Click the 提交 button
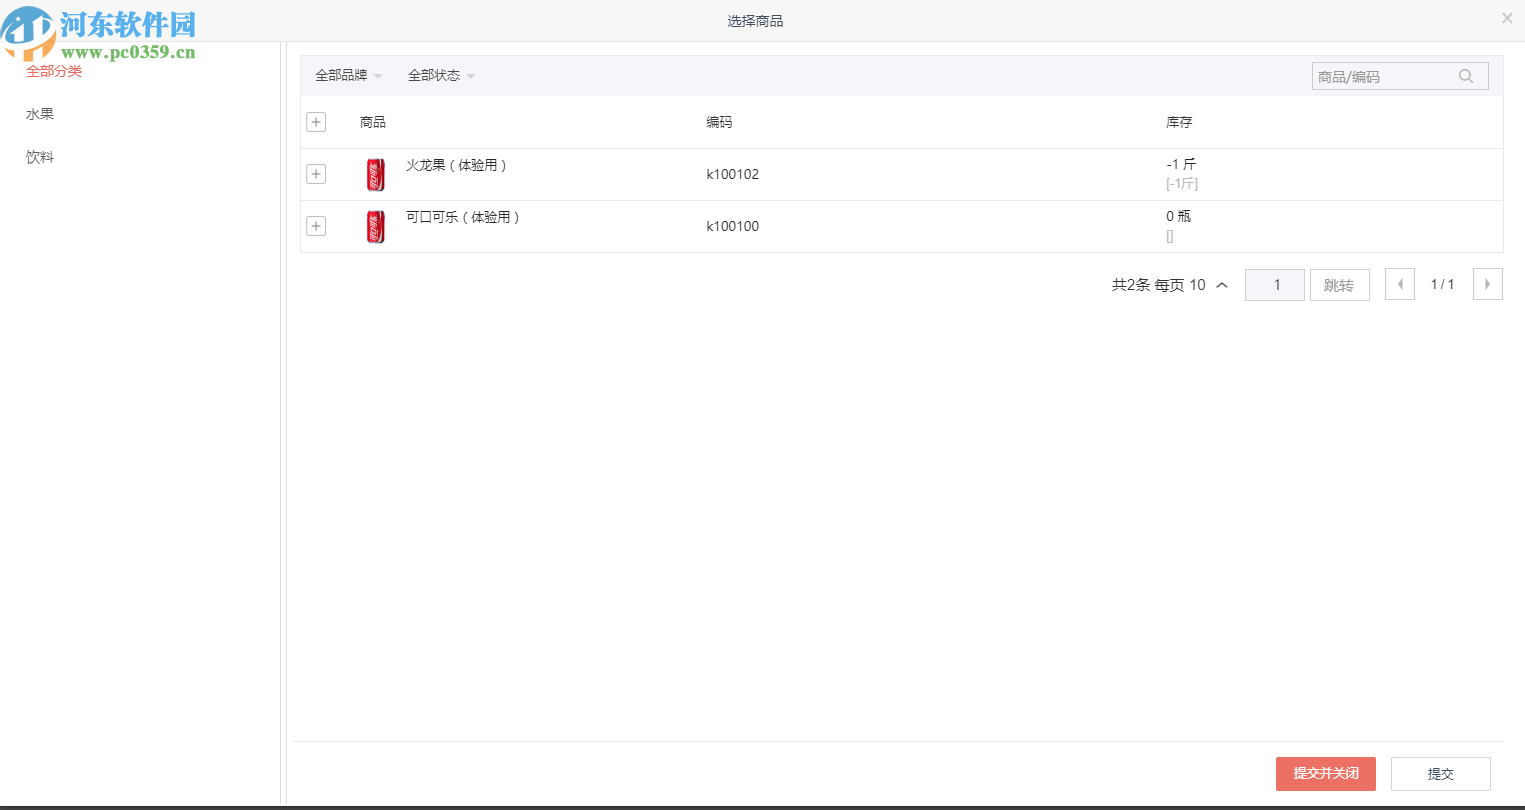The image size is (1525, 810). tap(1441, 774)
